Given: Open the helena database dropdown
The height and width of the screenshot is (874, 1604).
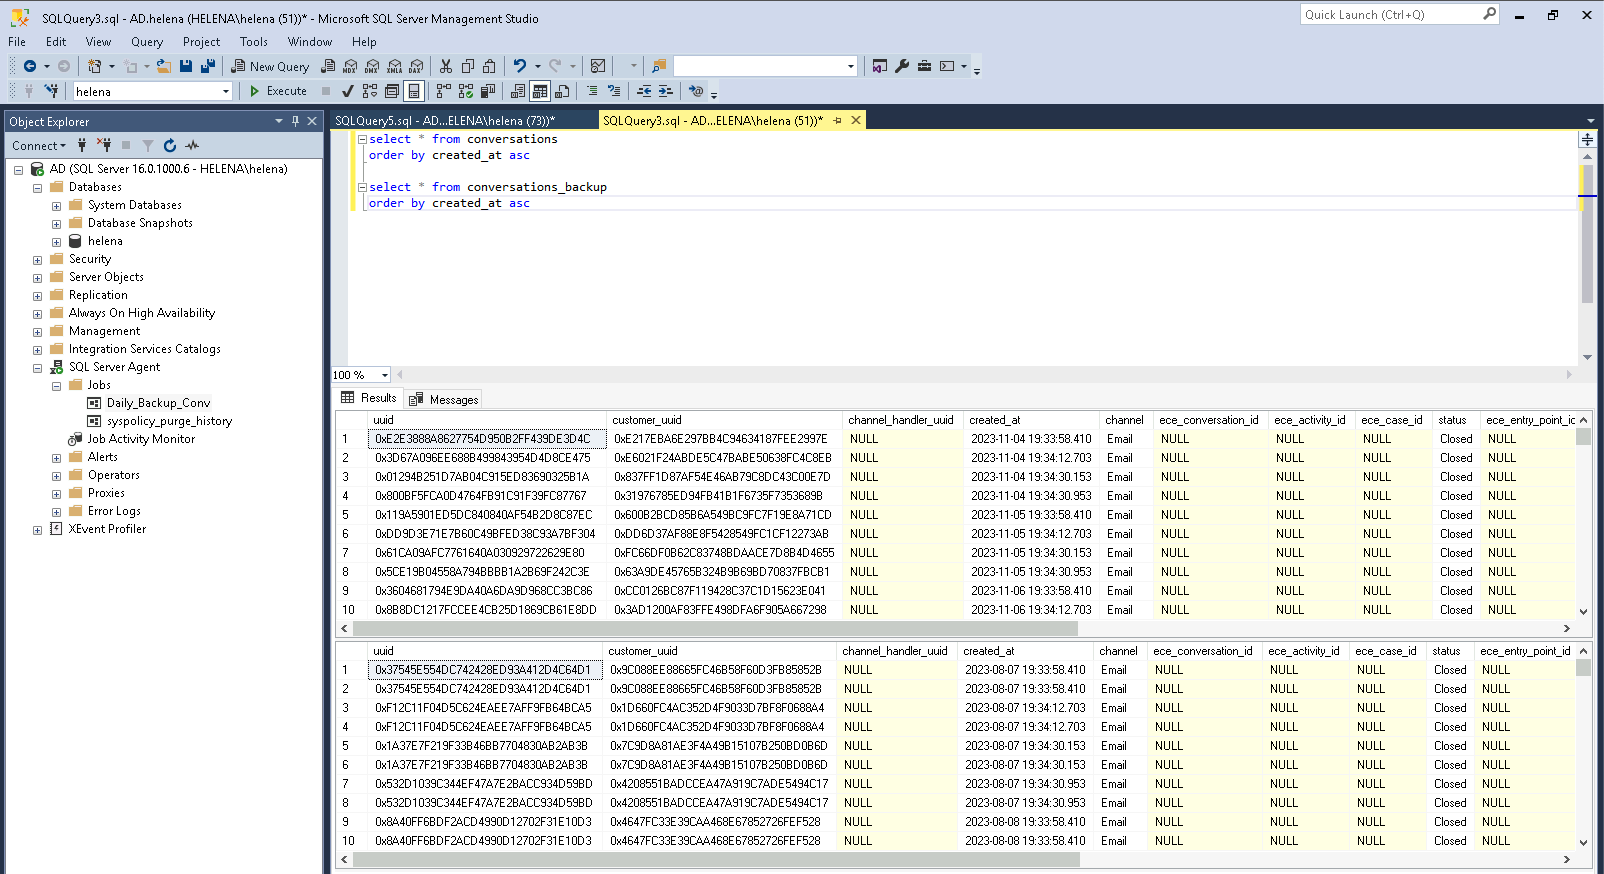Looking at the screenshot, I should point(226,91).
